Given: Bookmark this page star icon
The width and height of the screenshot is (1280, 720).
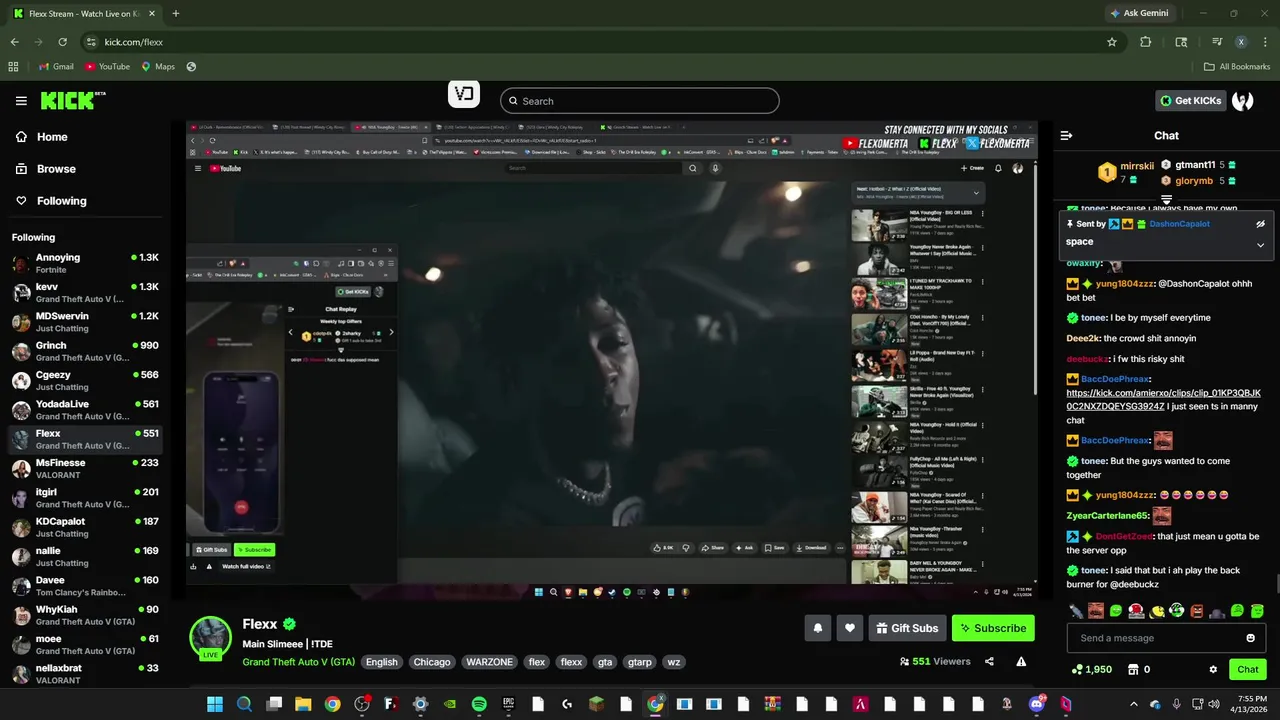Looking at the screenshot, I should coord(1111,42).
